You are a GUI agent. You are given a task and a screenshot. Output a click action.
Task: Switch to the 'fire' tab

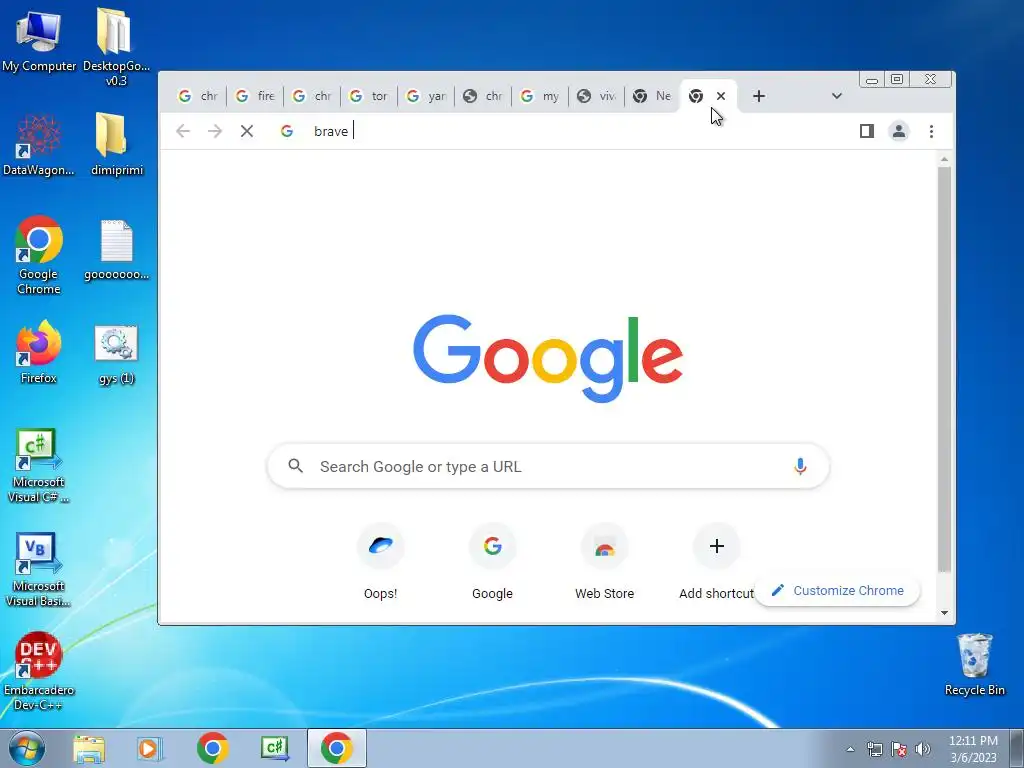pos(255,96)
